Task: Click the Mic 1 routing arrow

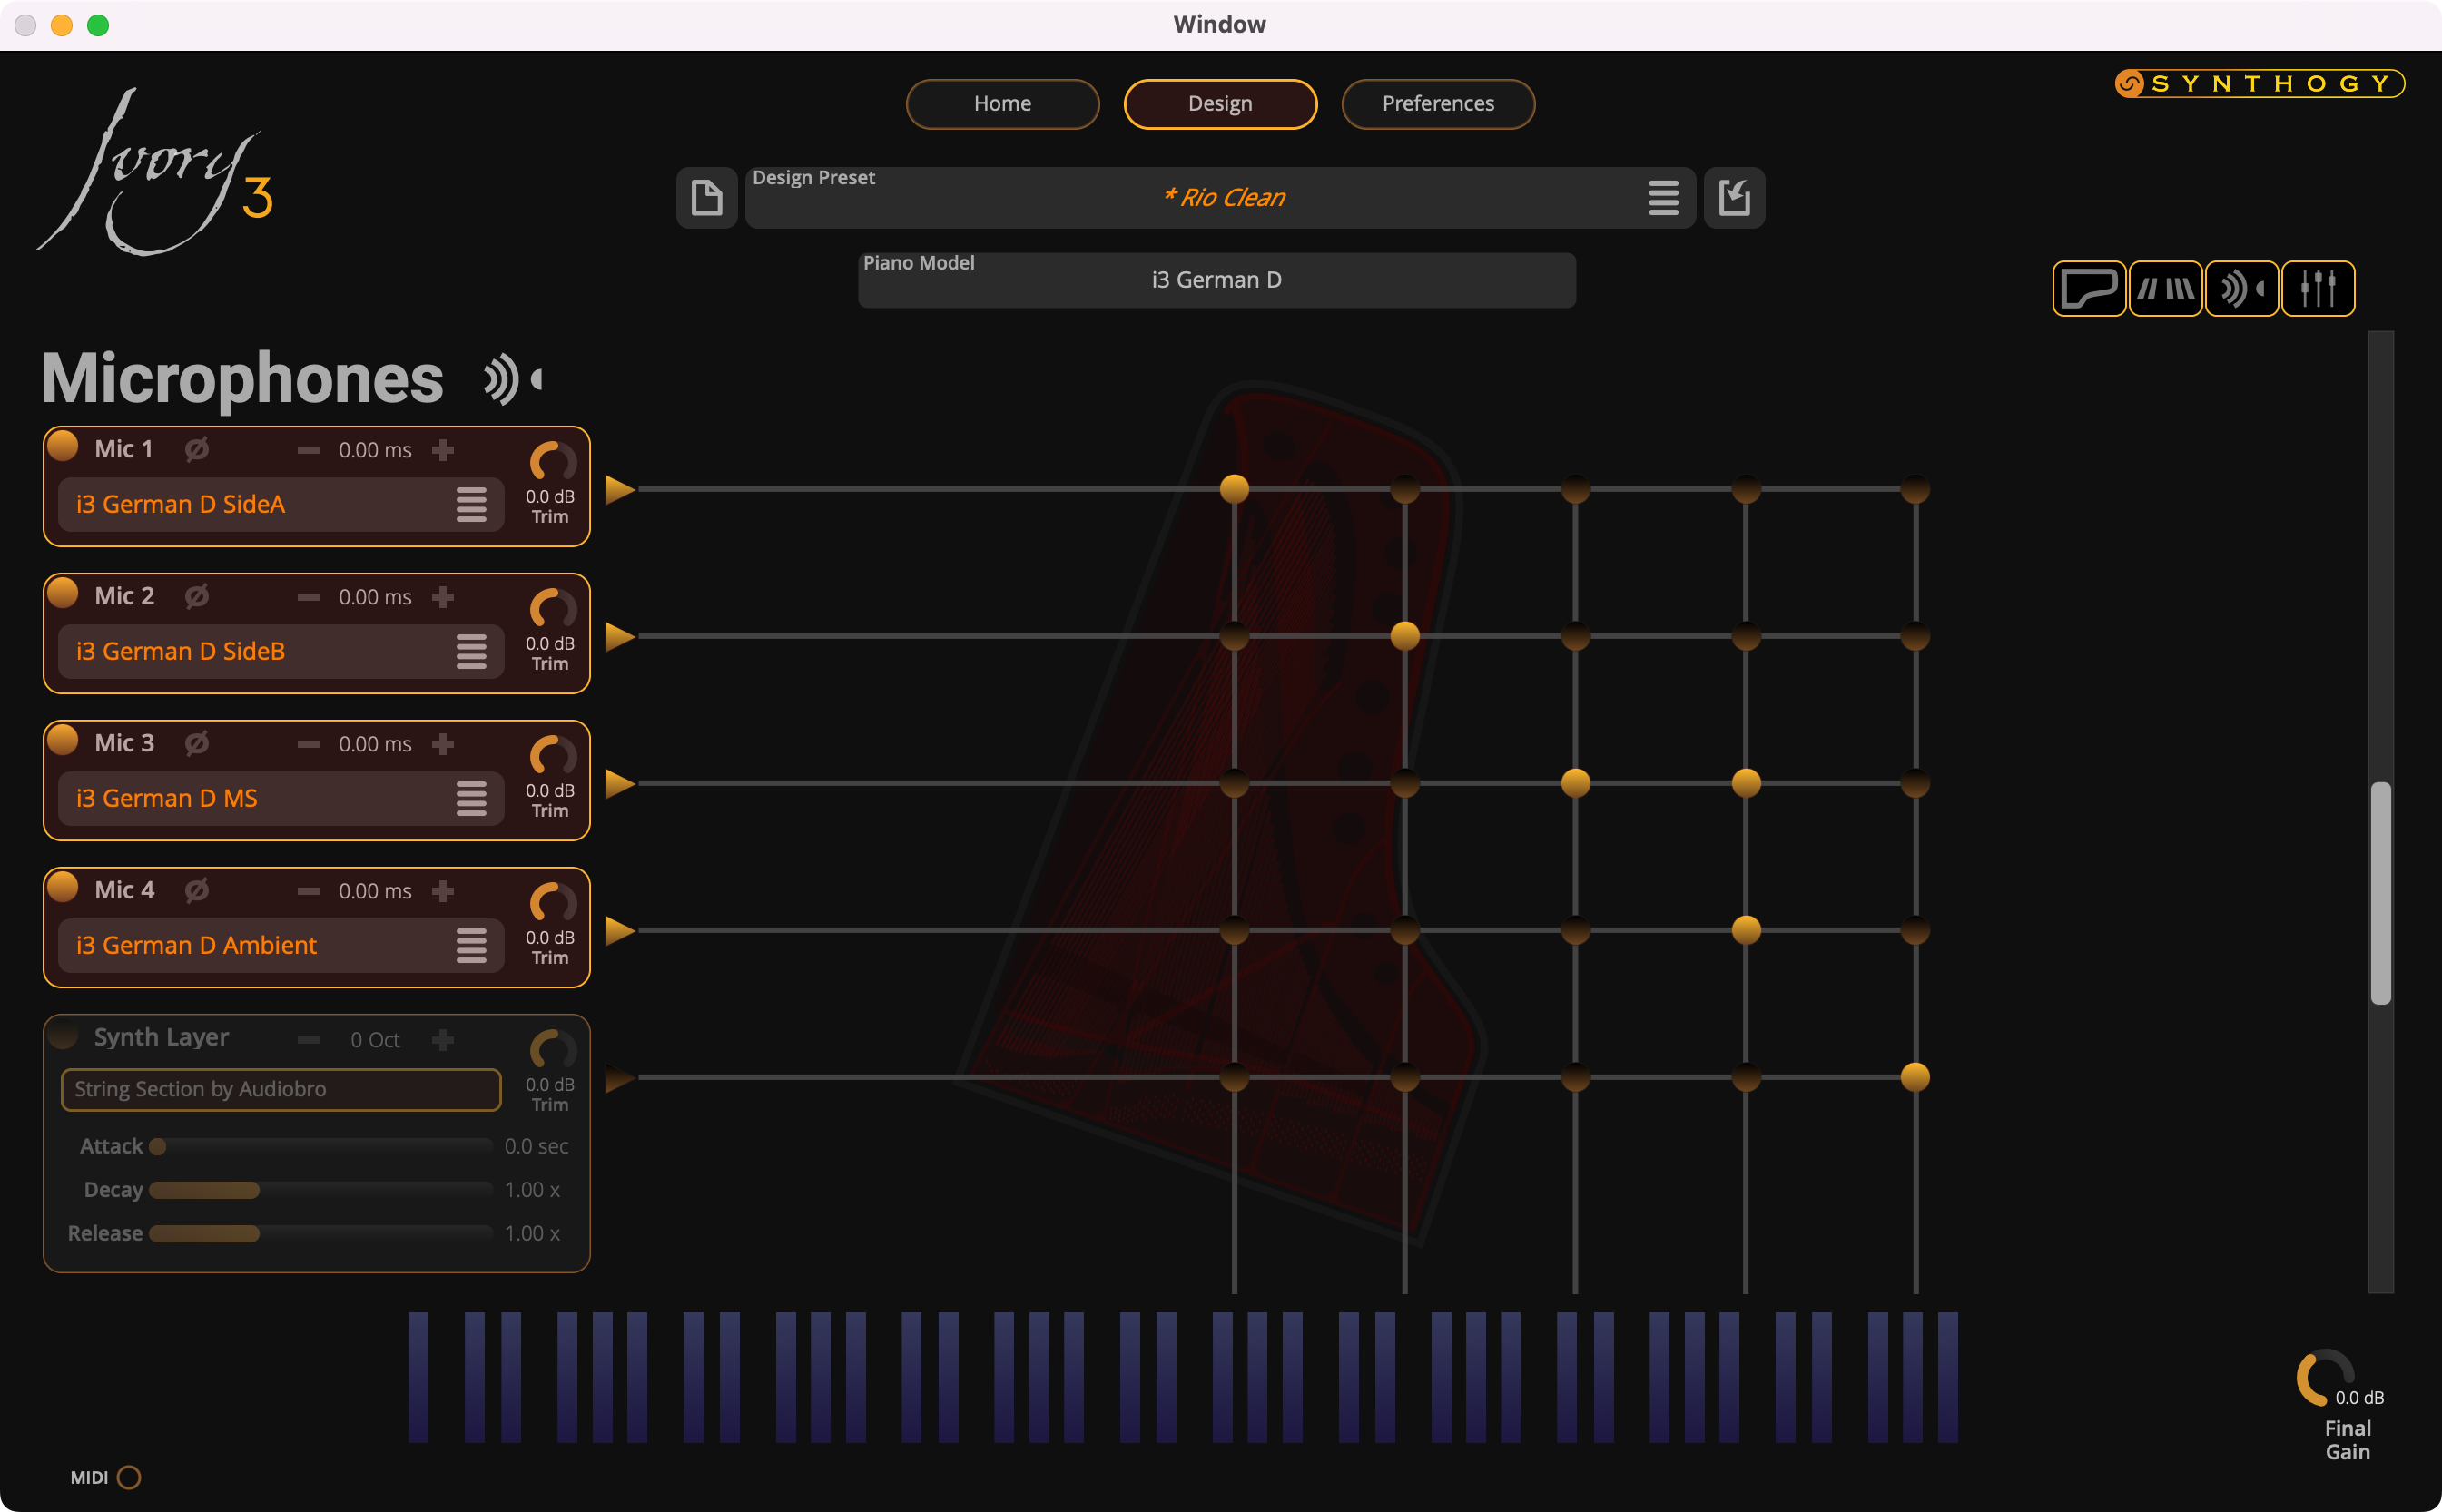Action: (620, 489)
